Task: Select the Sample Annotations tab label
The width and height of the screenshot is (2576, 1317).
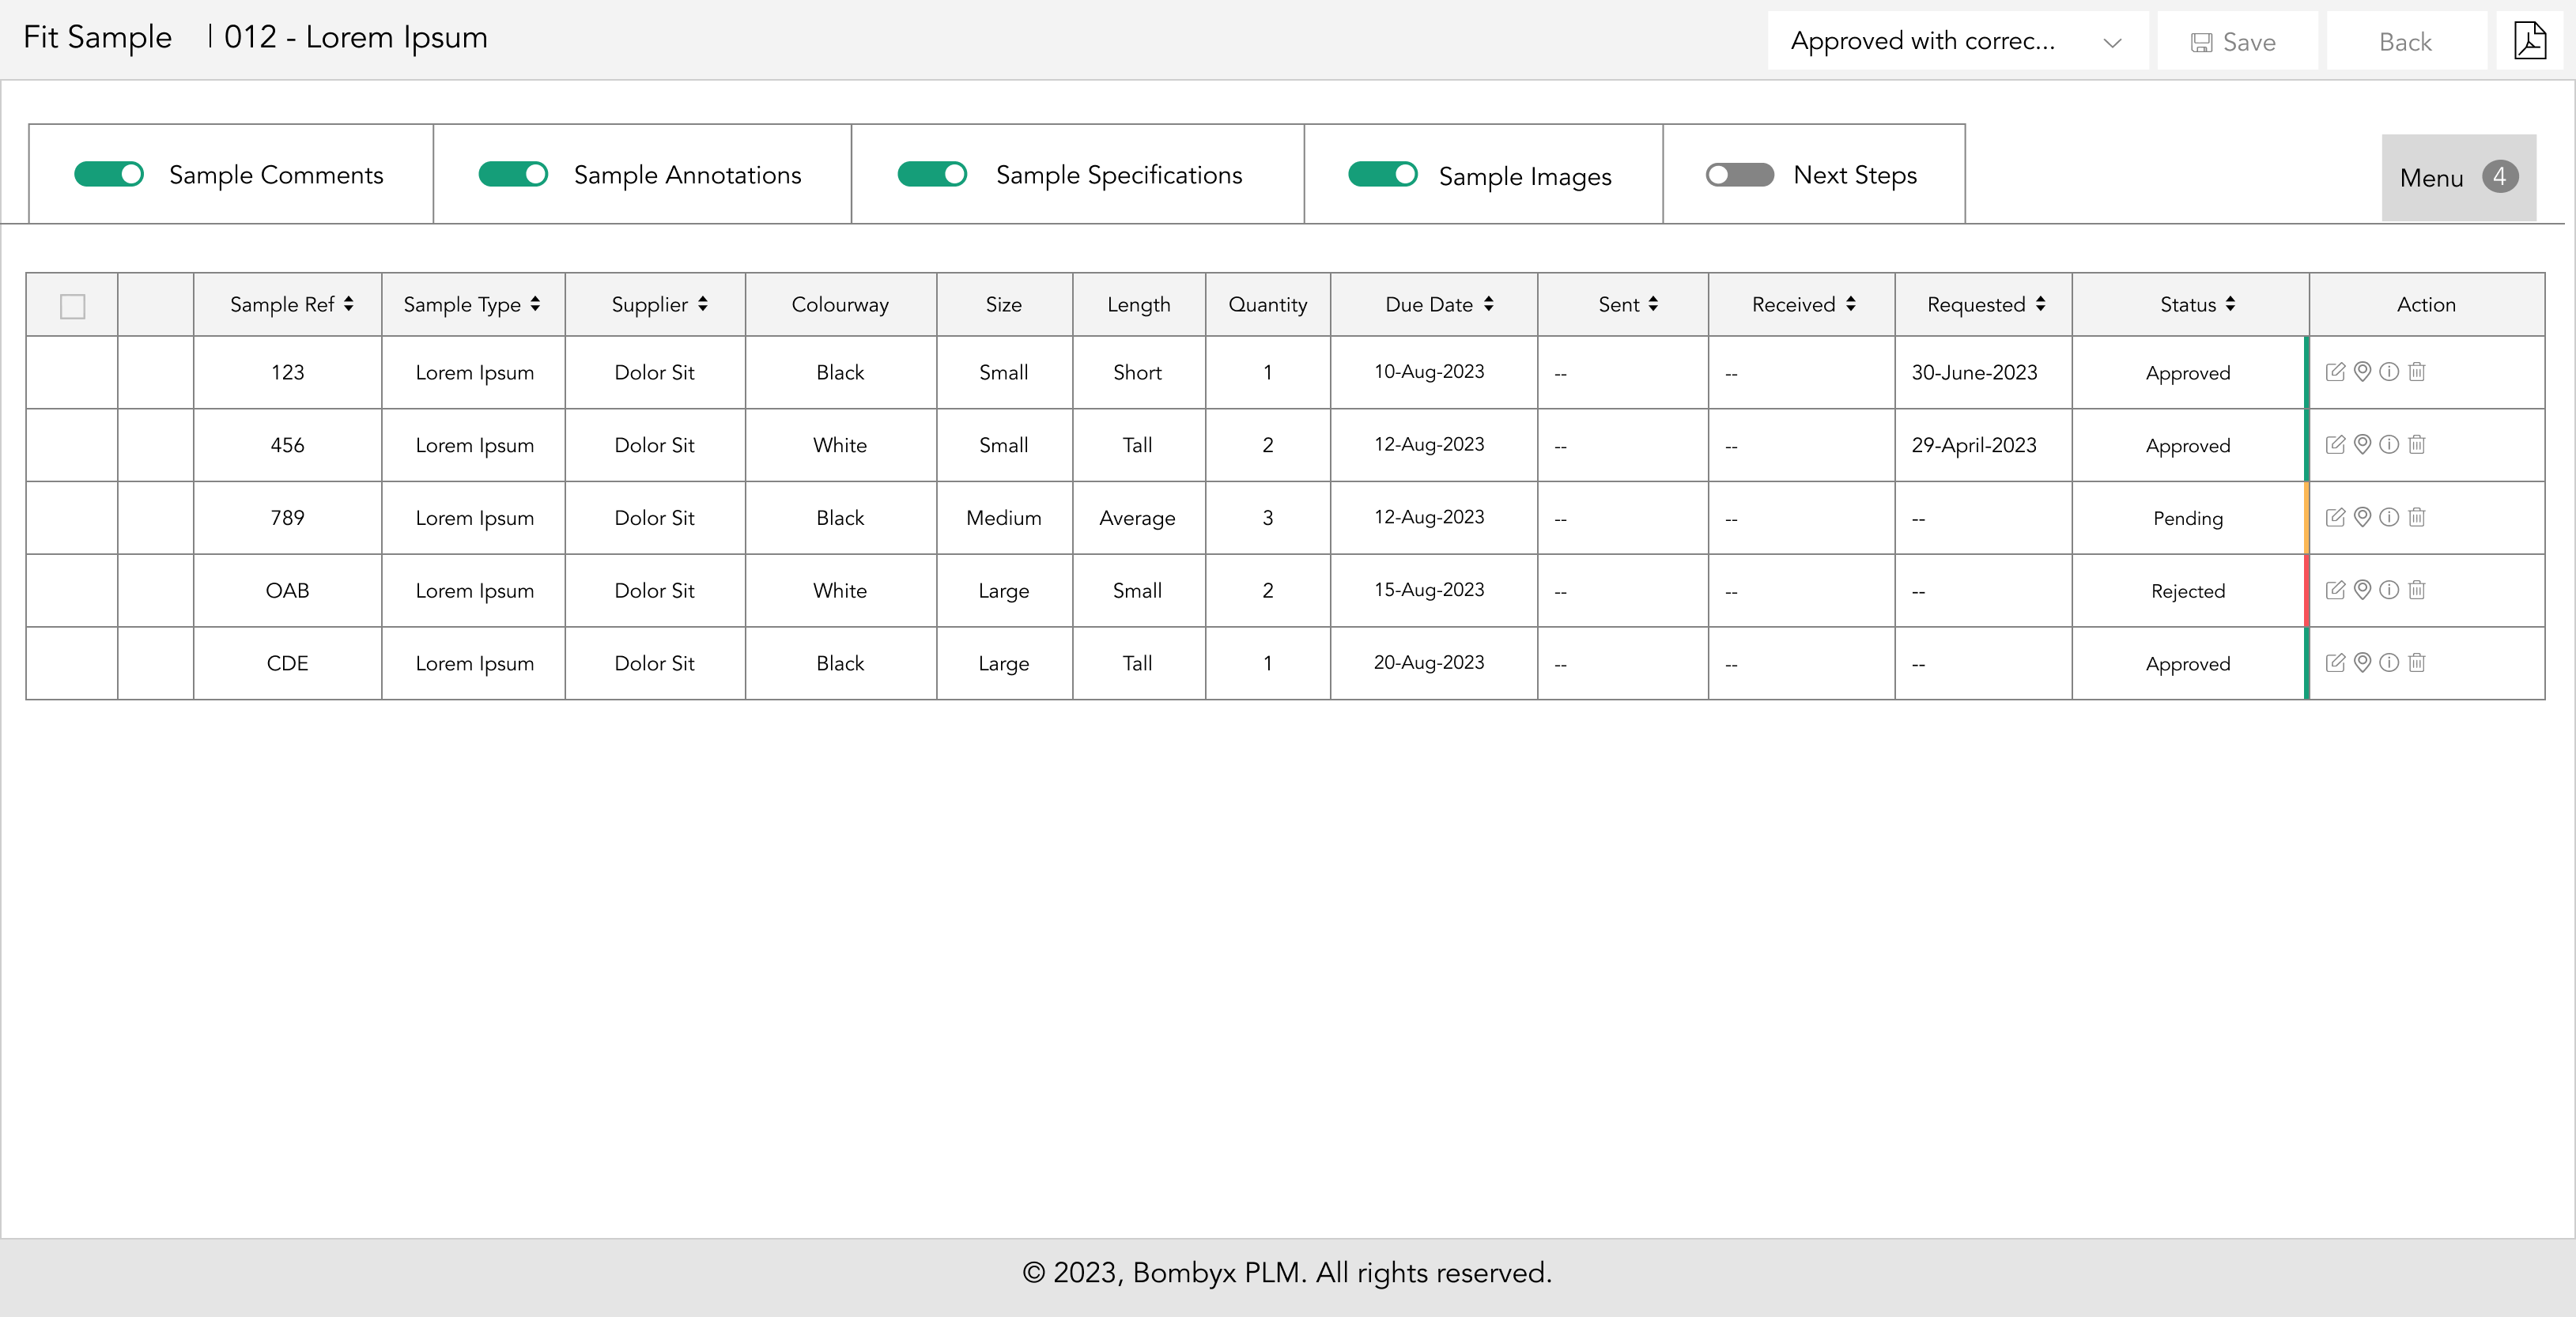Action: coord(687,175)
